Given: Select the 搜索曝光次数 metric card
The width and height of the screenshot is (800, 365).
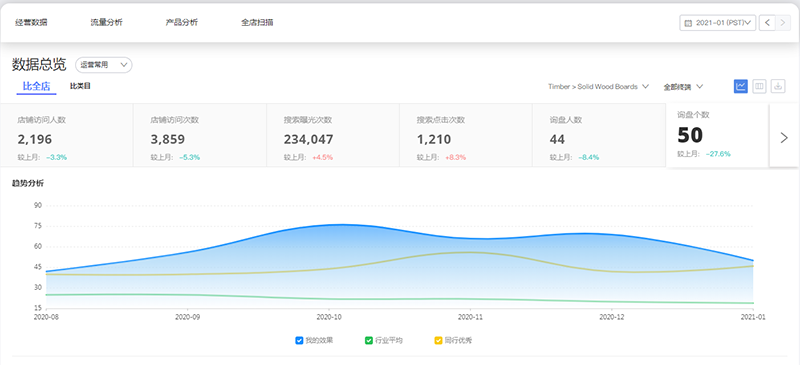Looking at the screenshot, I should point(333,135).
